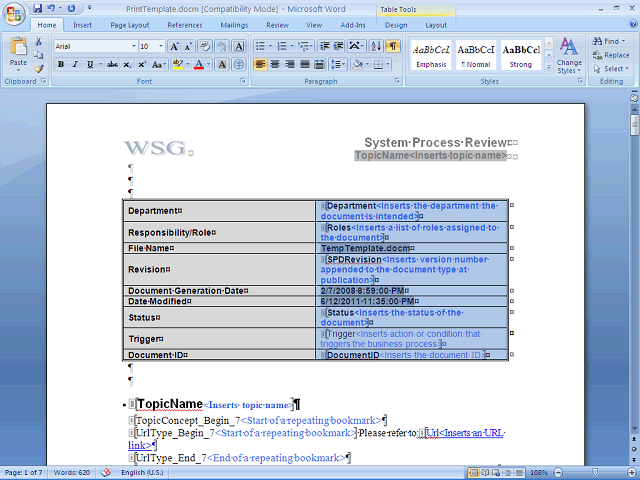The width and height of the screenshot is (640, 480).
Task: Click the Replace button
Action: (x=611, y=55)
